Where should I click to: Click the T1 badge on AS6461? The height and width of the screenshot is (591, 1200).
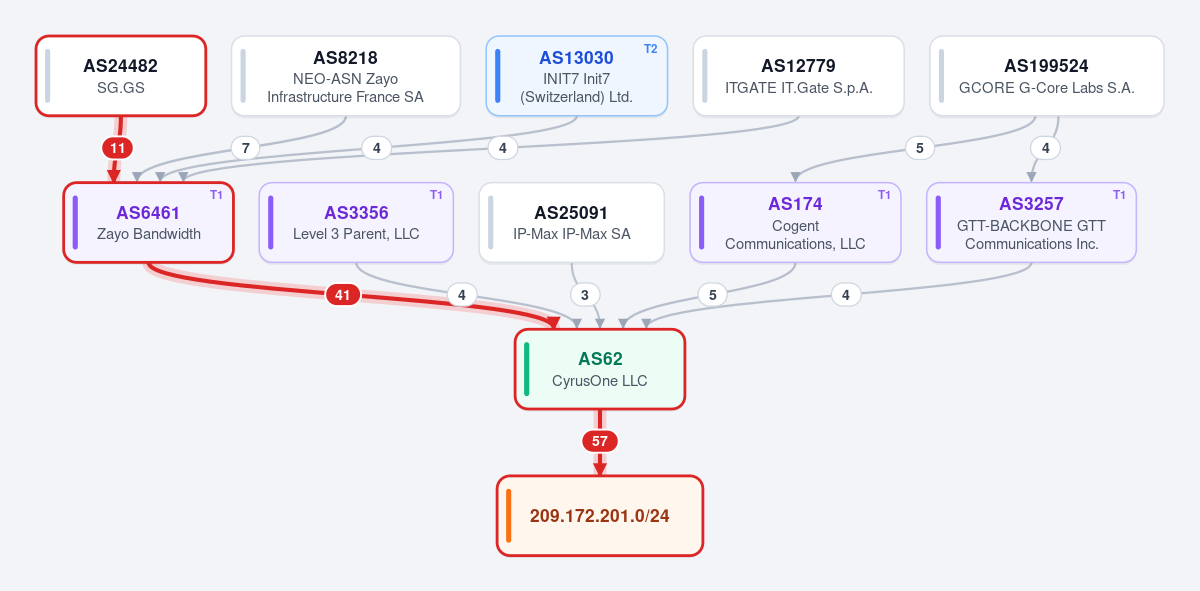tap(216, 195)
